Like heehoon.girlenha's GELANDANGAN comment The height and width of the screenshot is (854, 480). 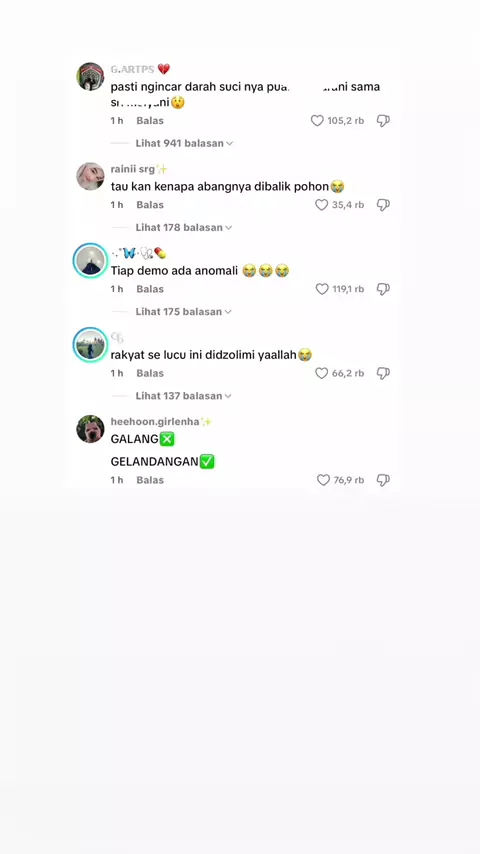[x=323, y=480]
